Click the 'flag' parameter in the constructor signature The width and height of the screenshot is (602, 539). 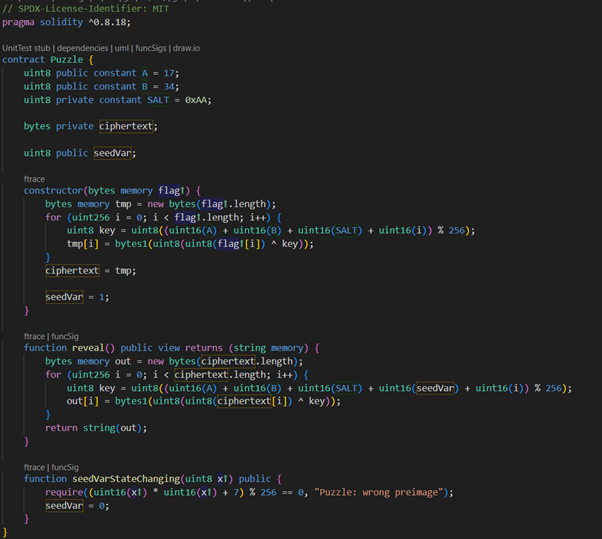[x=171, y=191]
